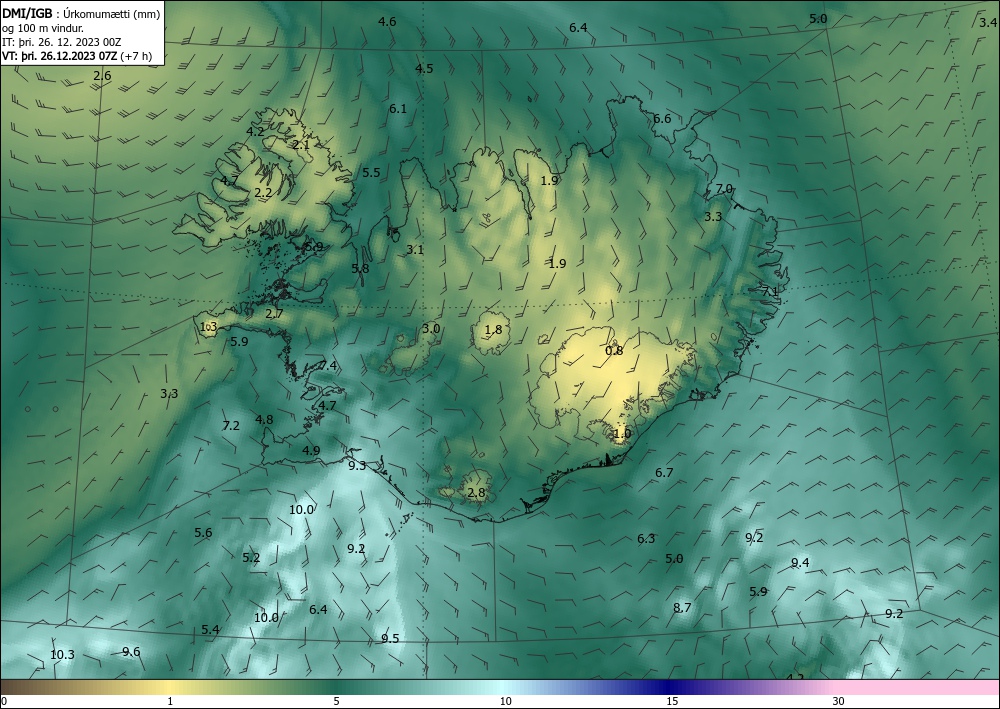Click the colorbar tick label '1'
1000x709 pixels.
tap(170, 701)
